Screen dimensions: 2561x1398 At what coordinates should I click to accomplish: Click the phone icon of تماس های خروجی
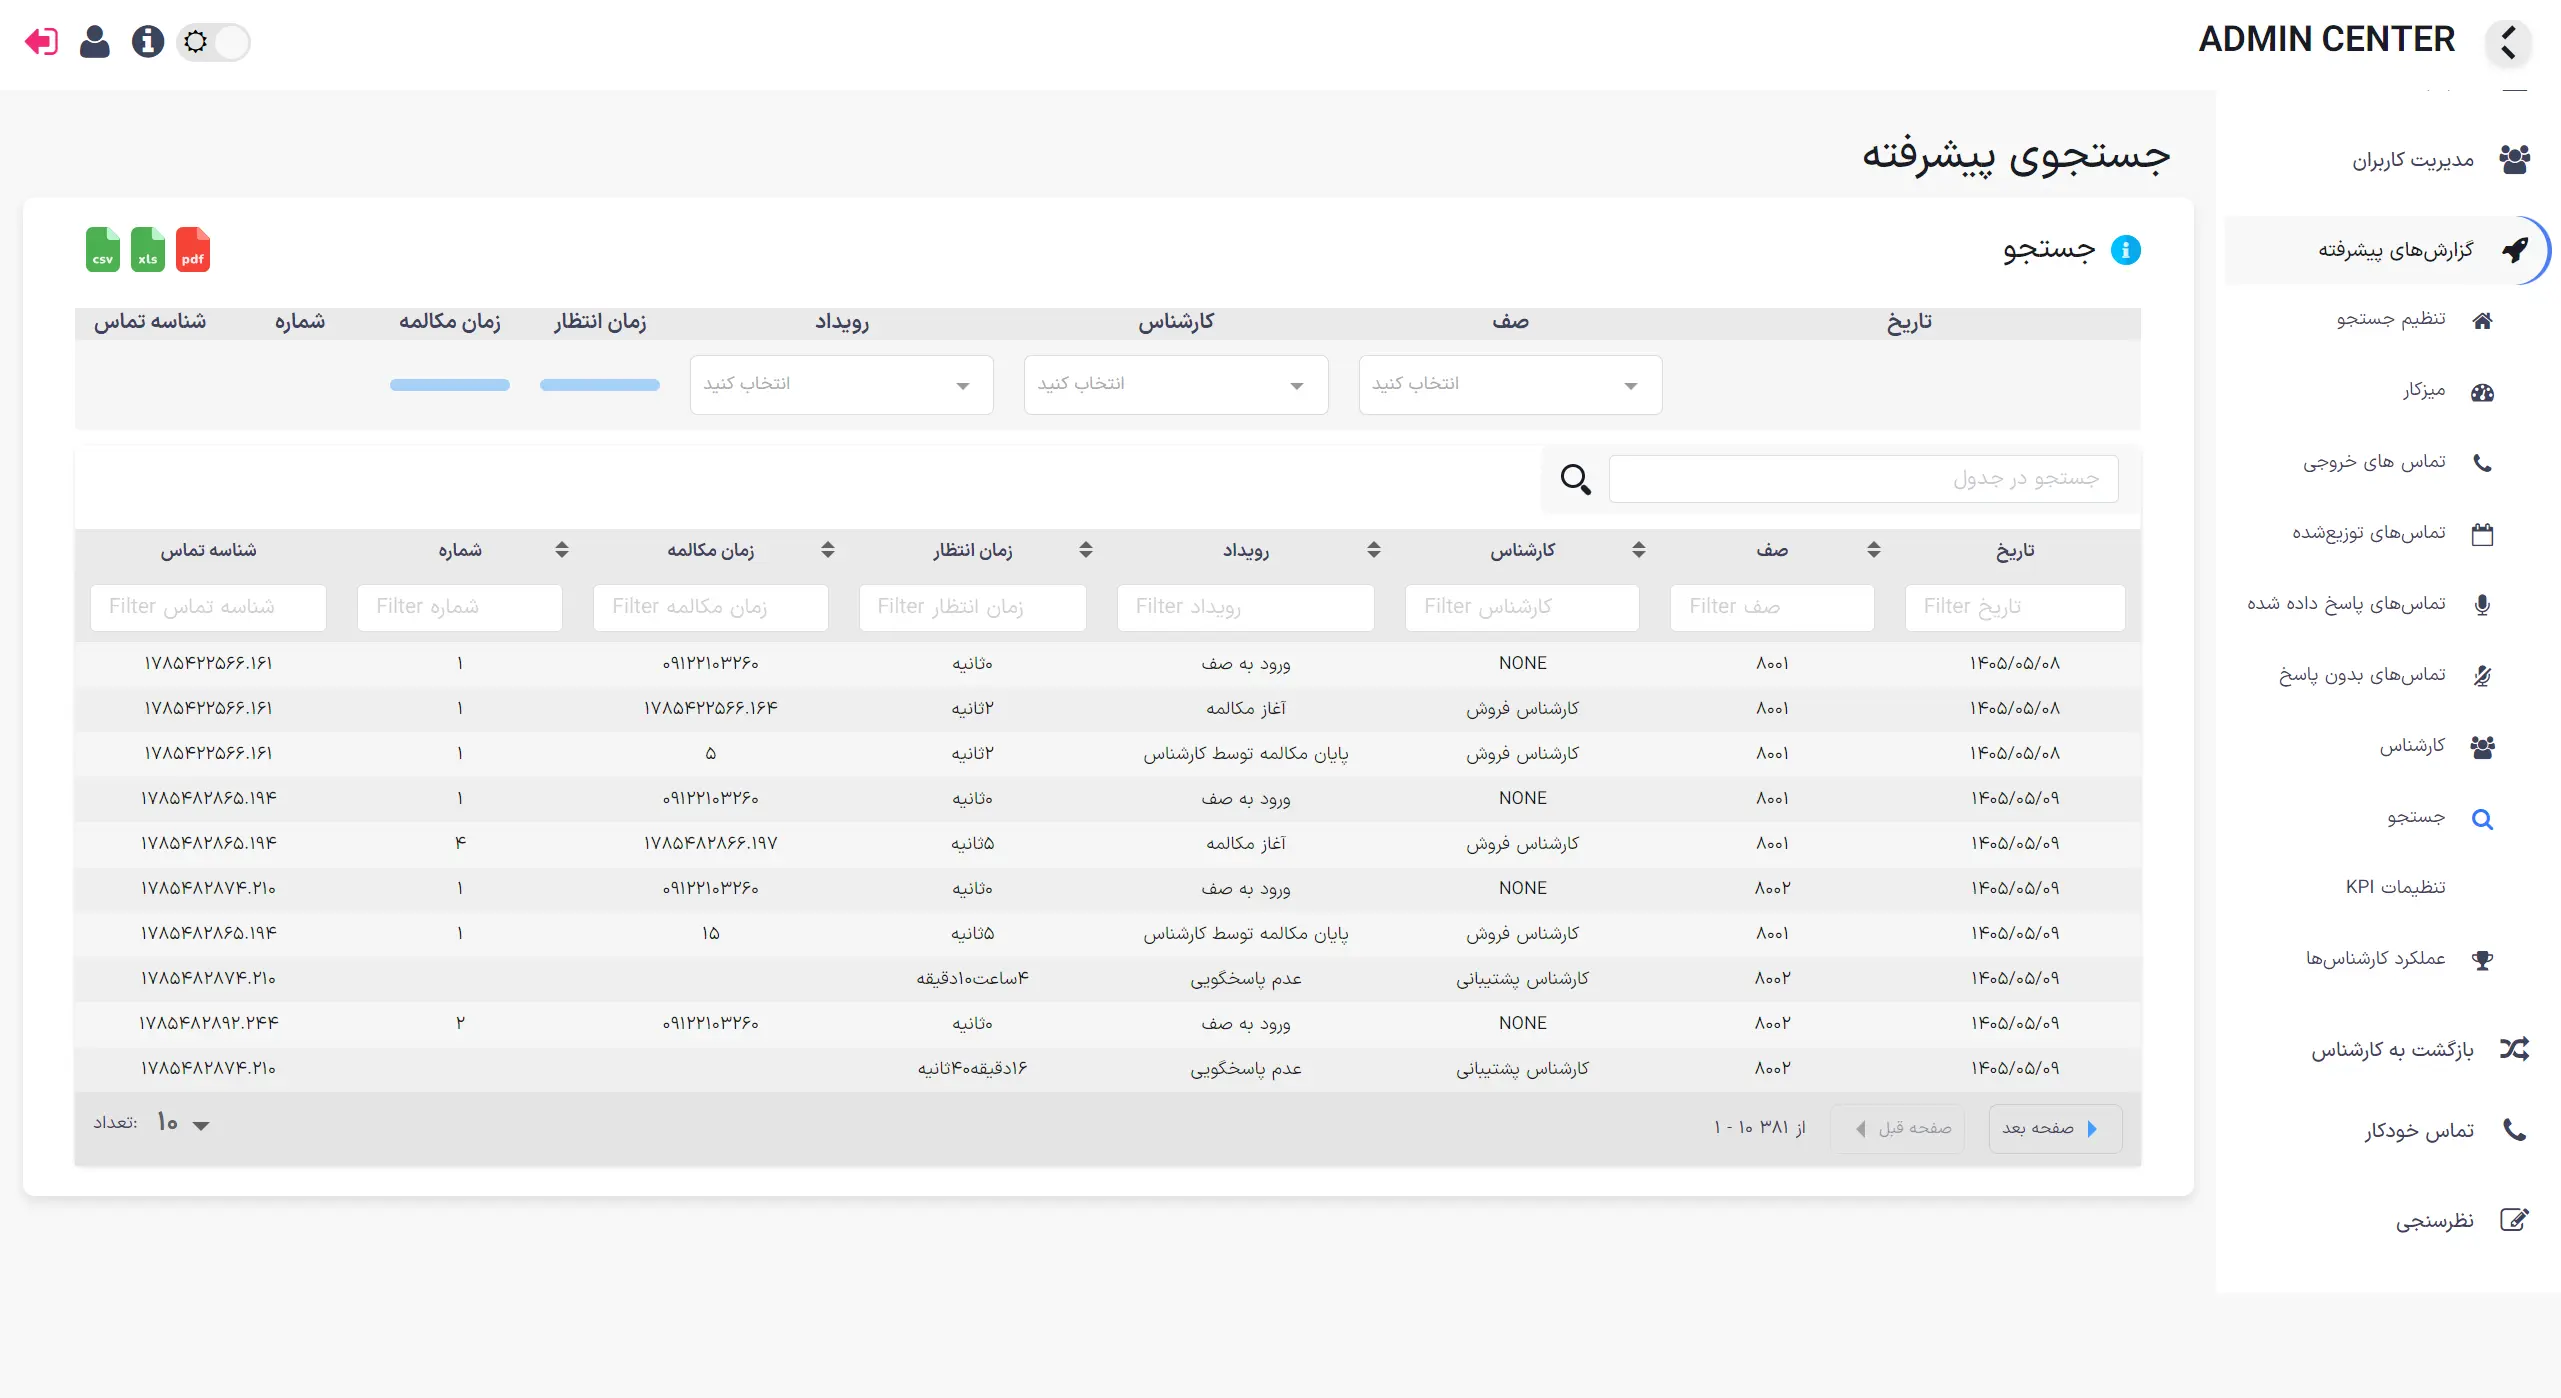tap(2482, 463)
